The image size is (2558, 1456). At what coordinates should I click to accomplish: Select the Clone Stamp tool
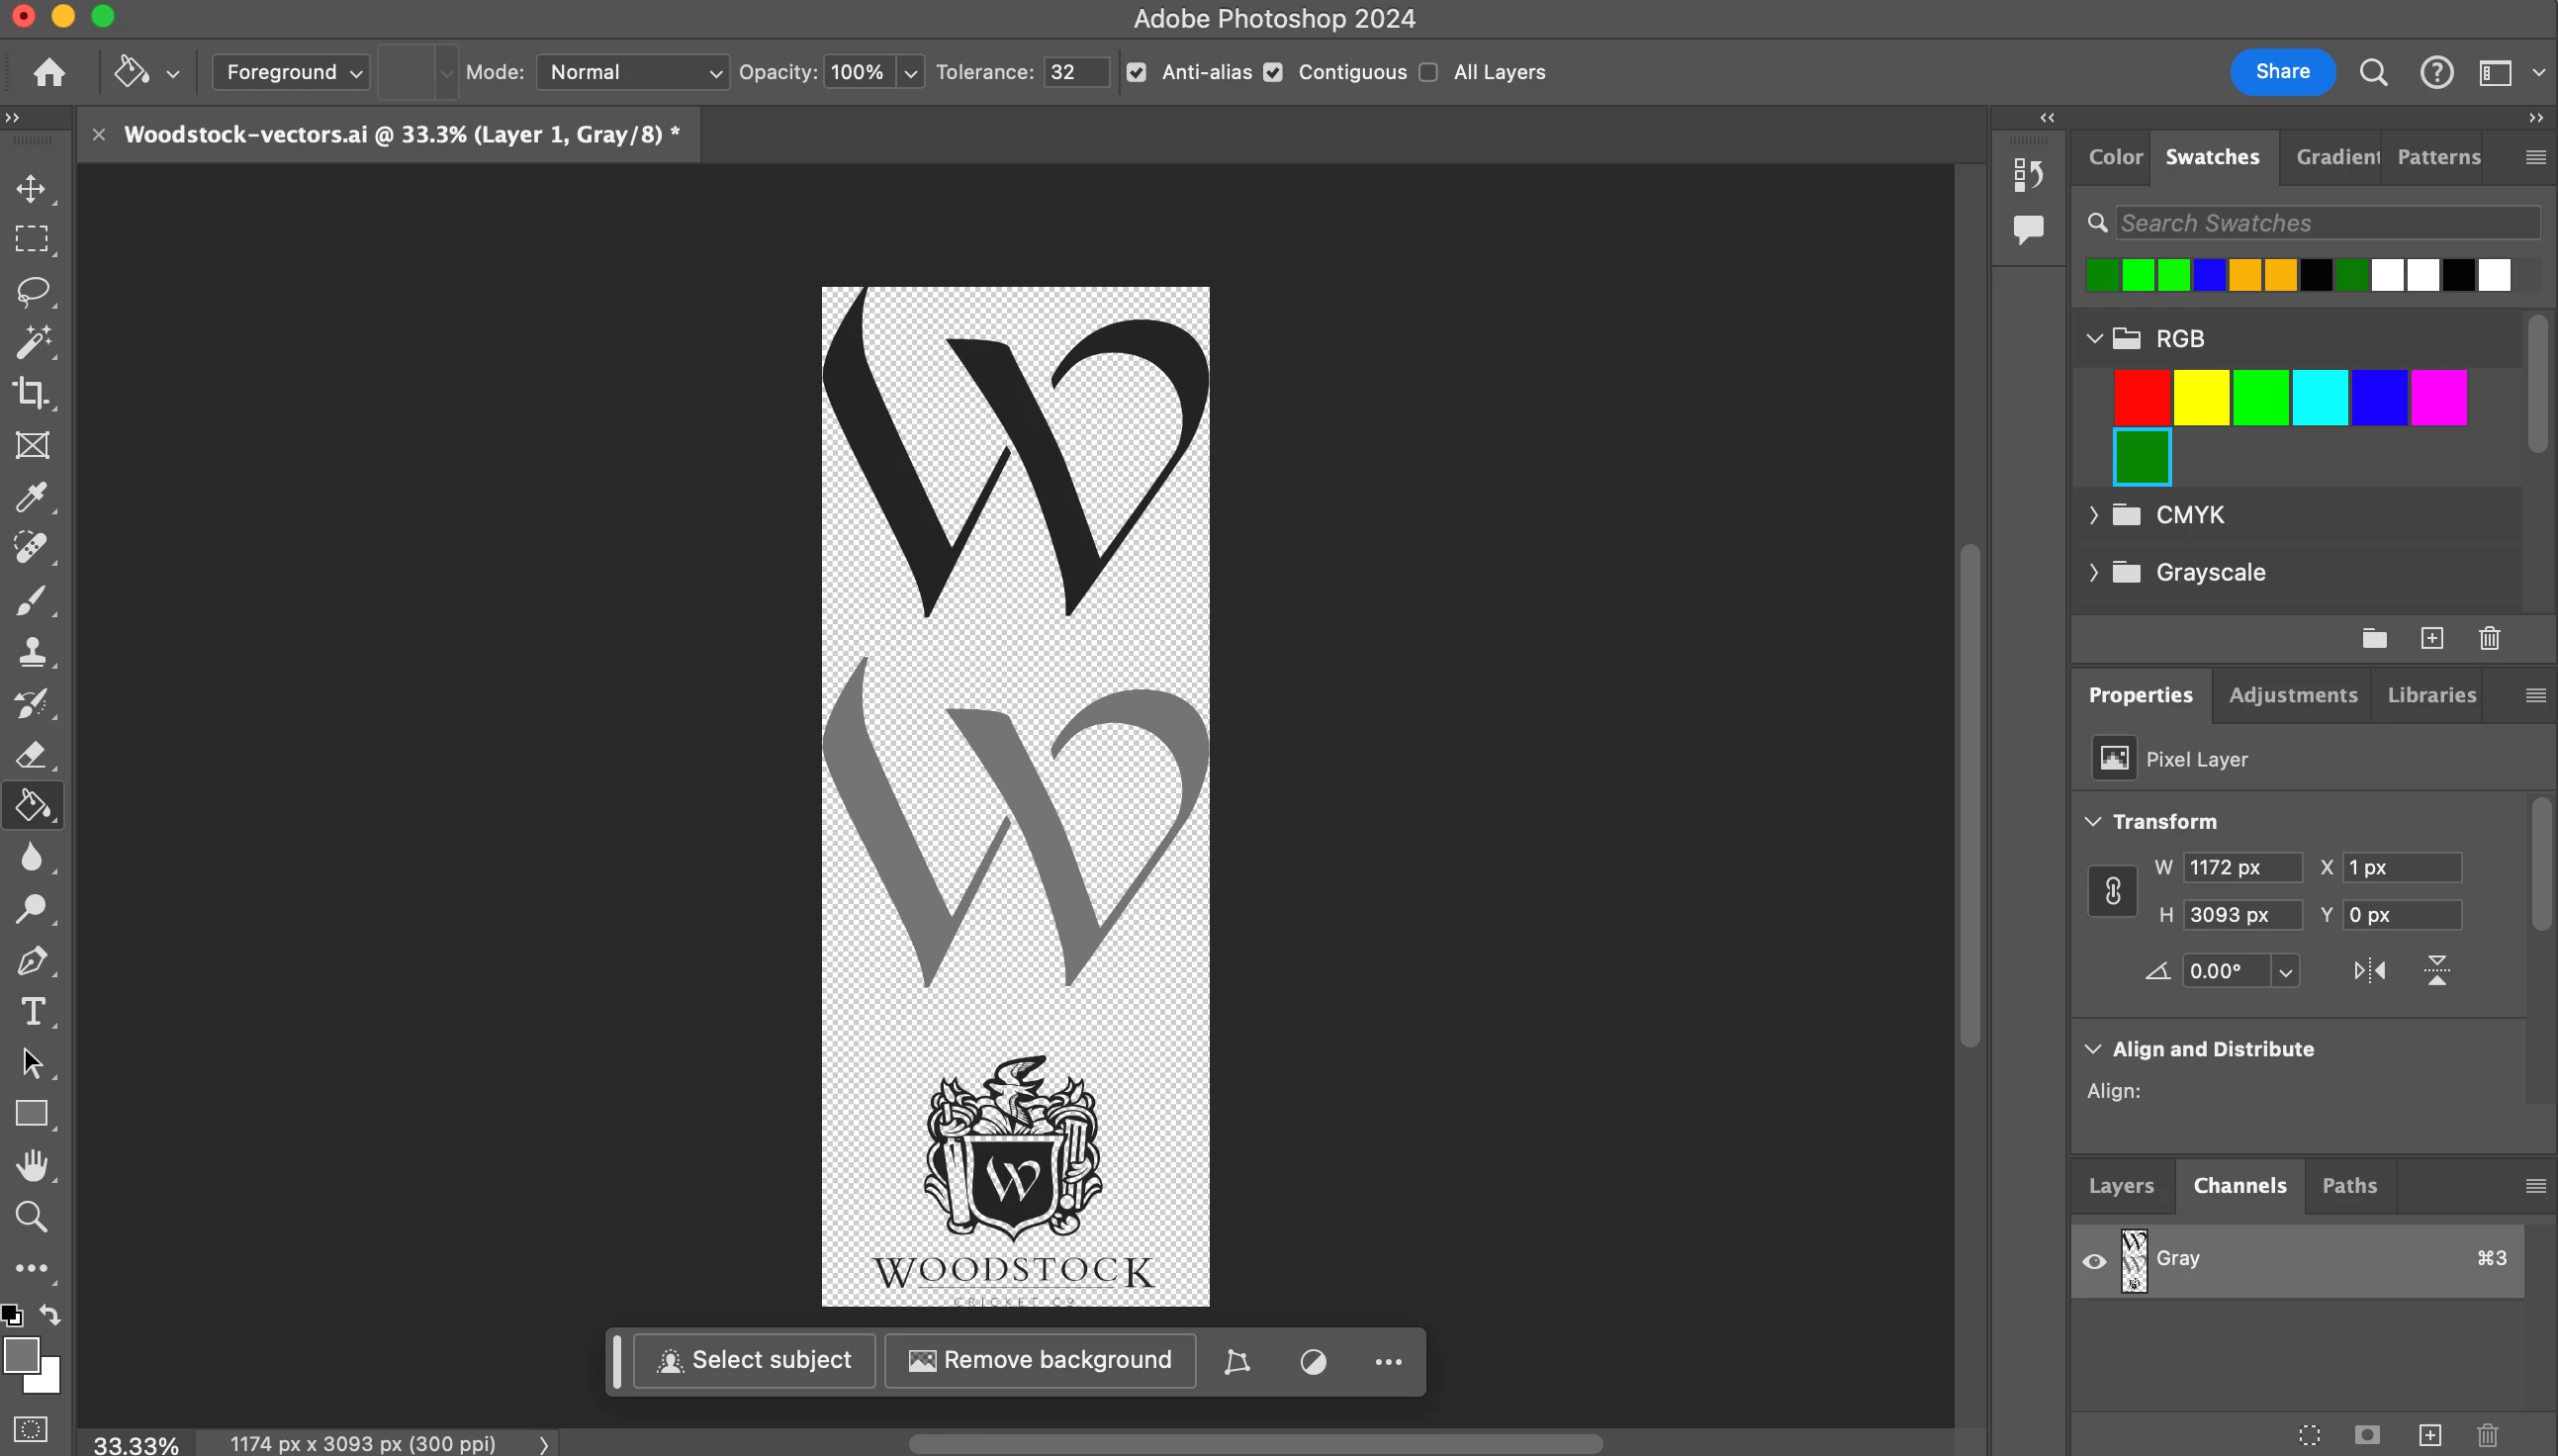[x=31, y=652]
